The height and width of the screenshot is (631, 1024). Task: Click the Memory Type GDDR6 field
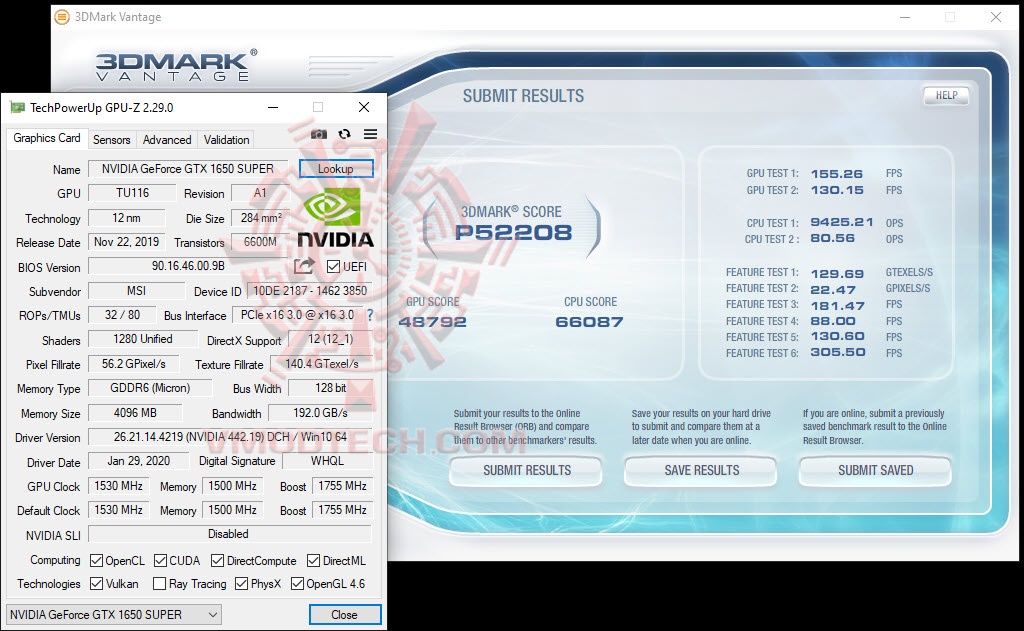[x=150, y=388]
